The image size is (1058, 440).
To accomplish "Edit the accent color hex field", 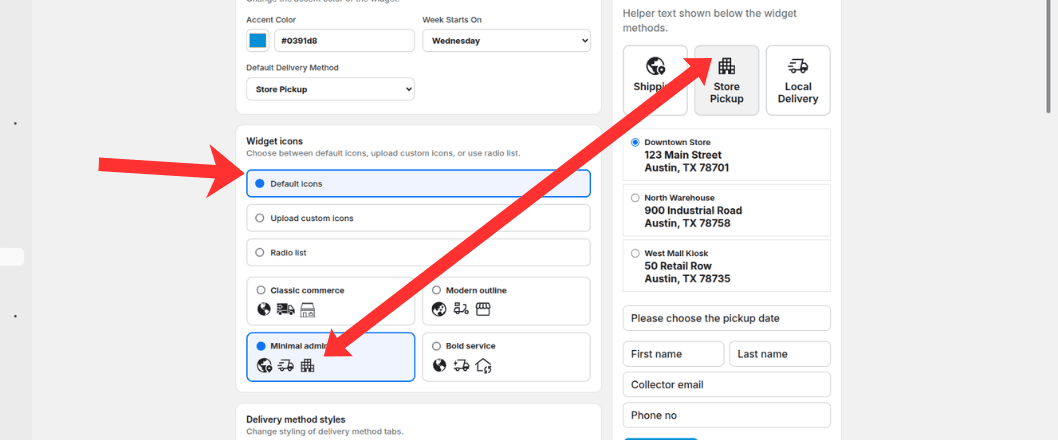I will pyautogui.click(x=344, y=40).
